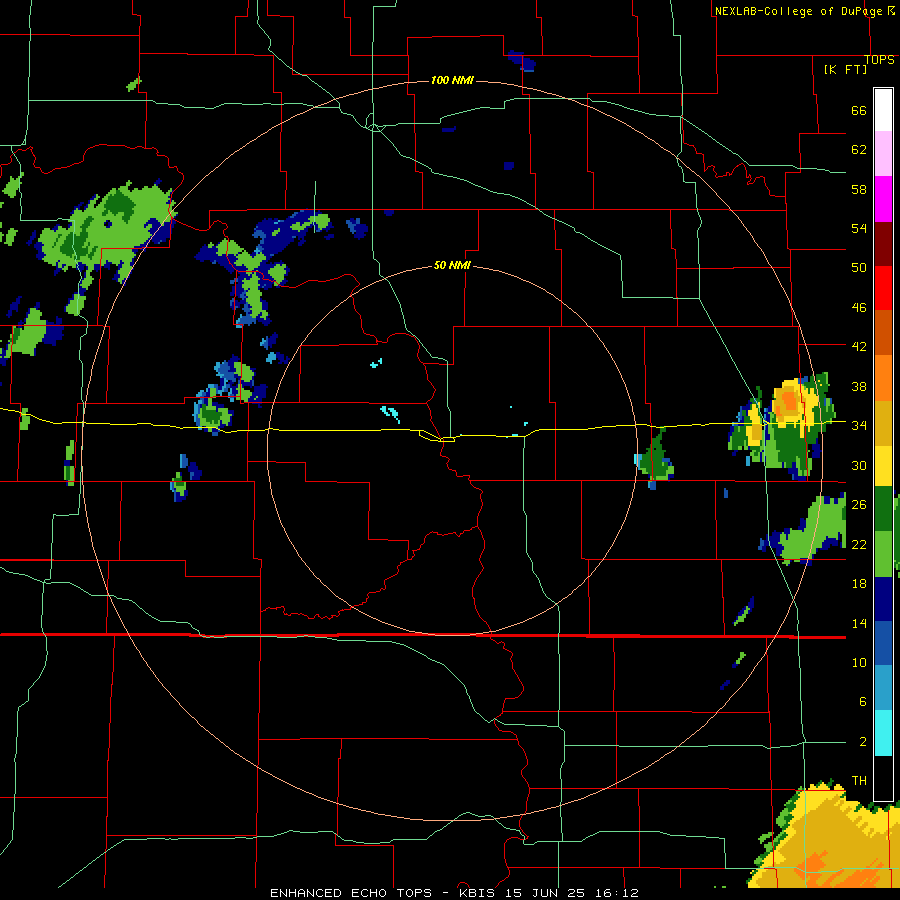Image resolution: width=900 pixels, height=900 pixels.
Task: Click "ENHANCED ECHO TOPS" in the caption
Action: [x=351, y=893]
